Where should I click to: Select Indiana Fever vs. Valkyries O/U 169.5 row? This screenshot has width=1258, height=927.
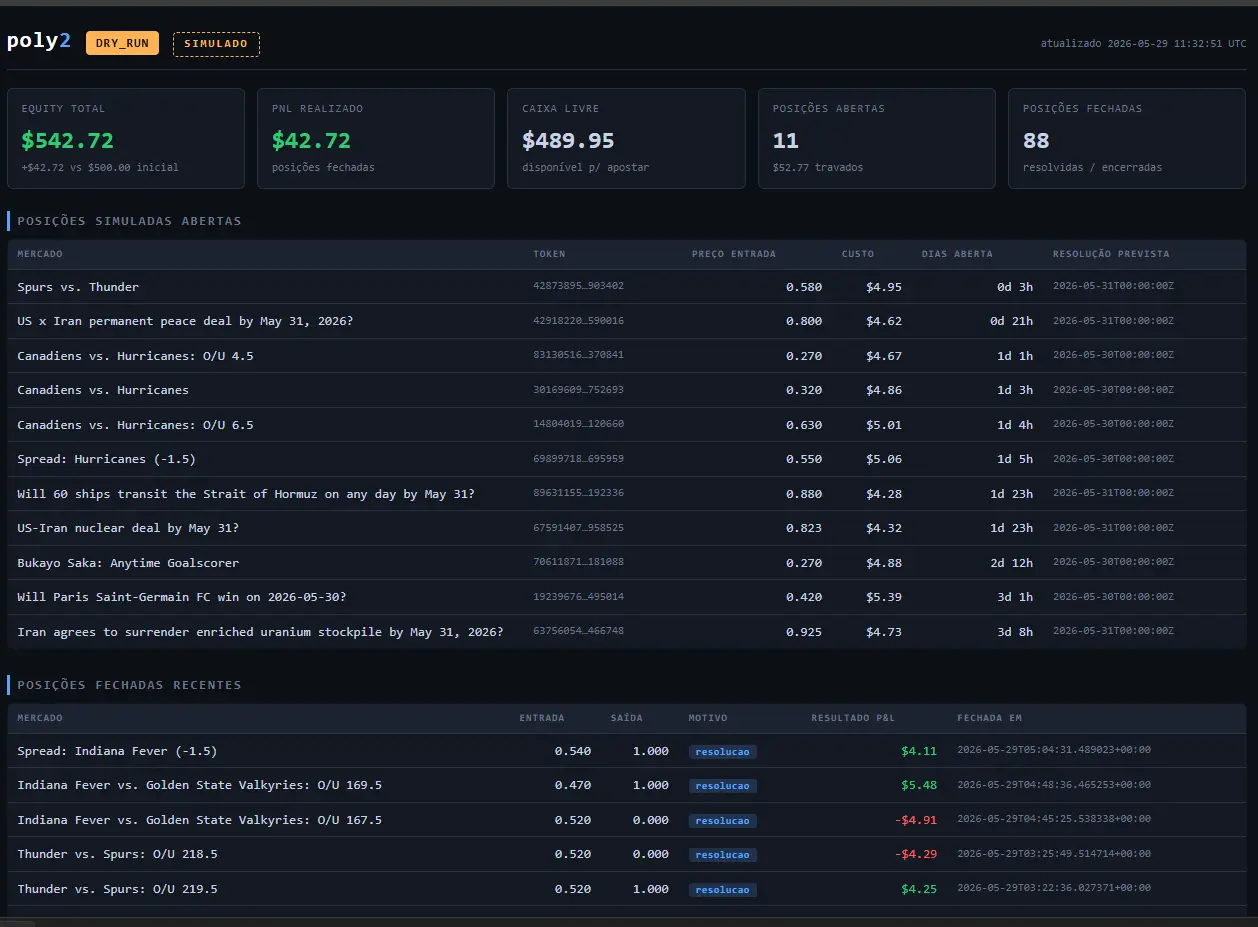coord(627,785)
